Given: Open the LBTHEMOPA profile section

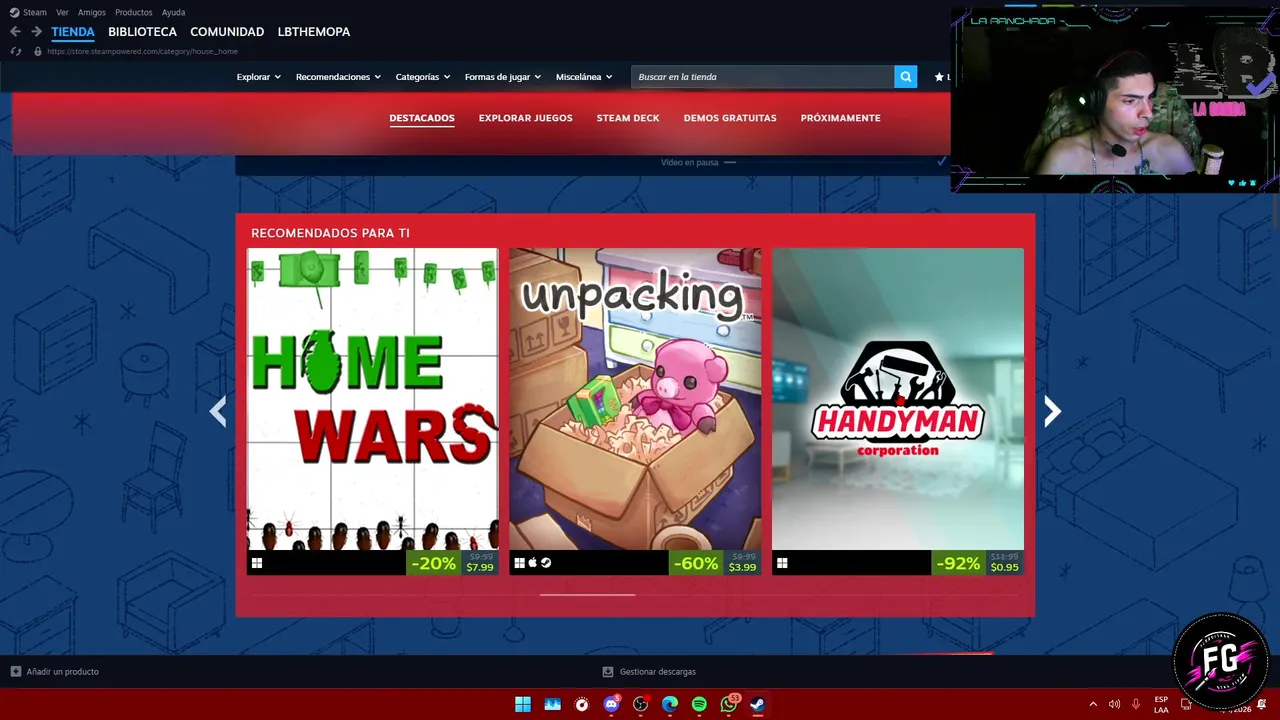Looking at the screenshot, I should tap(314, 32).
